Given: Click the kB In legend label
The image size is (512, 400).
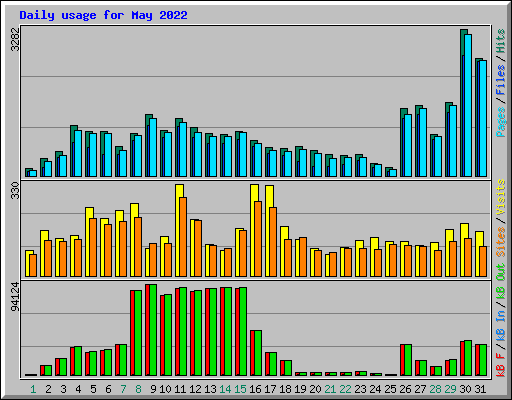Looking at the screenshot, I should click(x=501, y=325).
